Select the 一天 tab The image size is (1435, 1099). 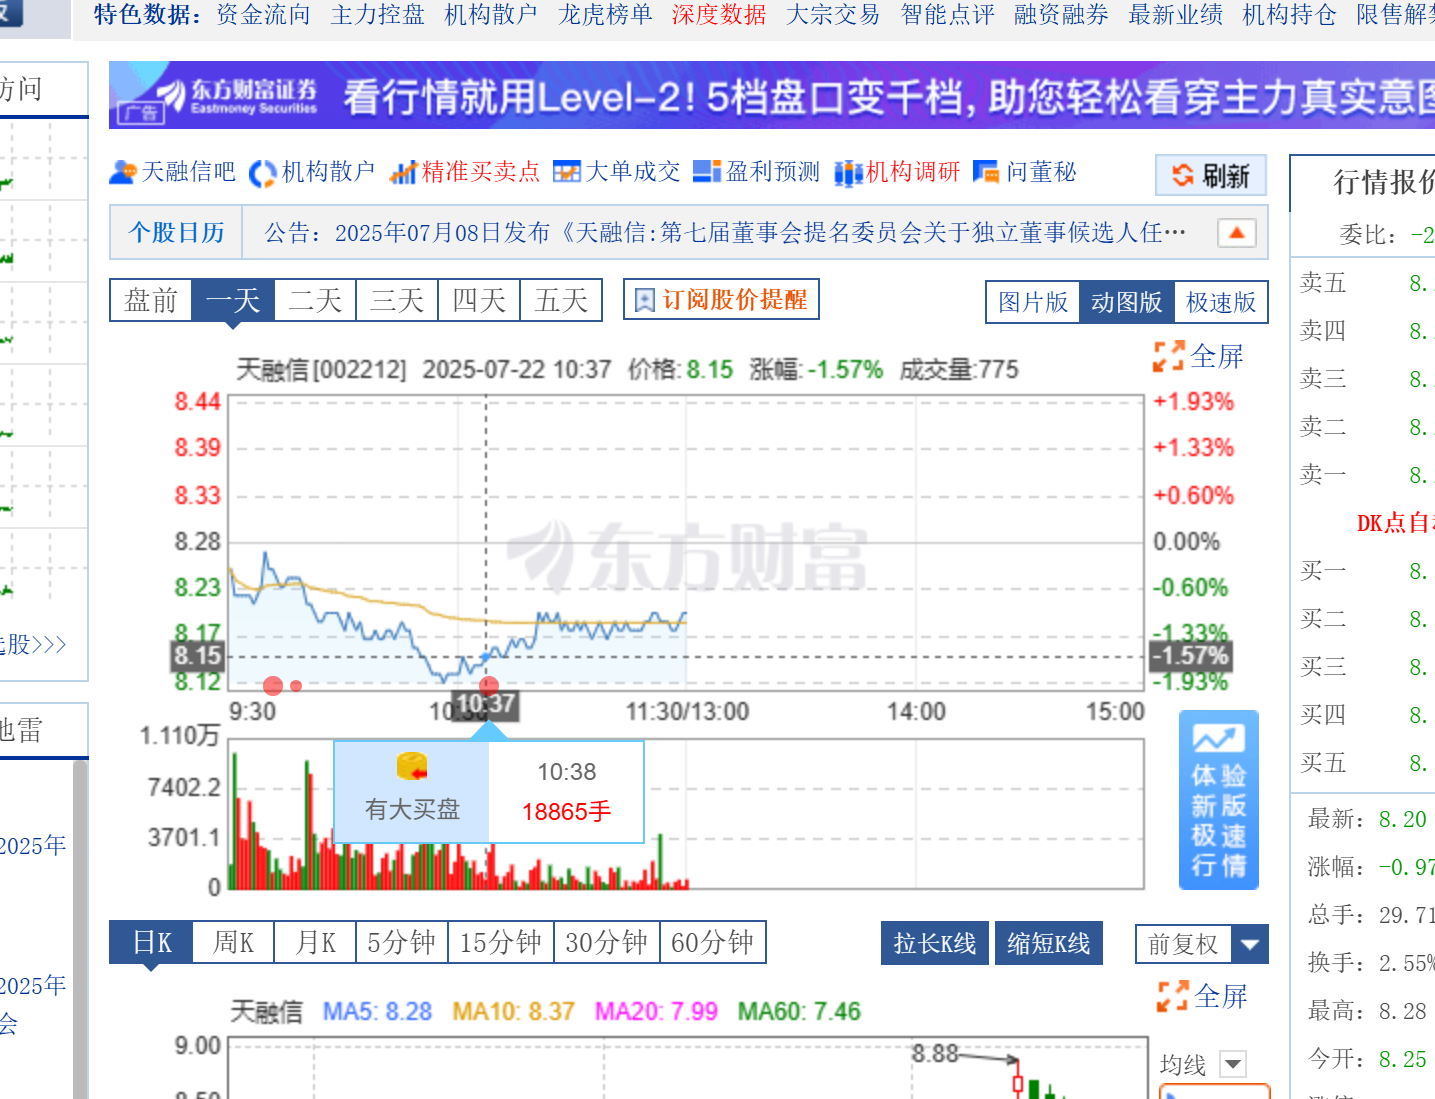point(233,300)
